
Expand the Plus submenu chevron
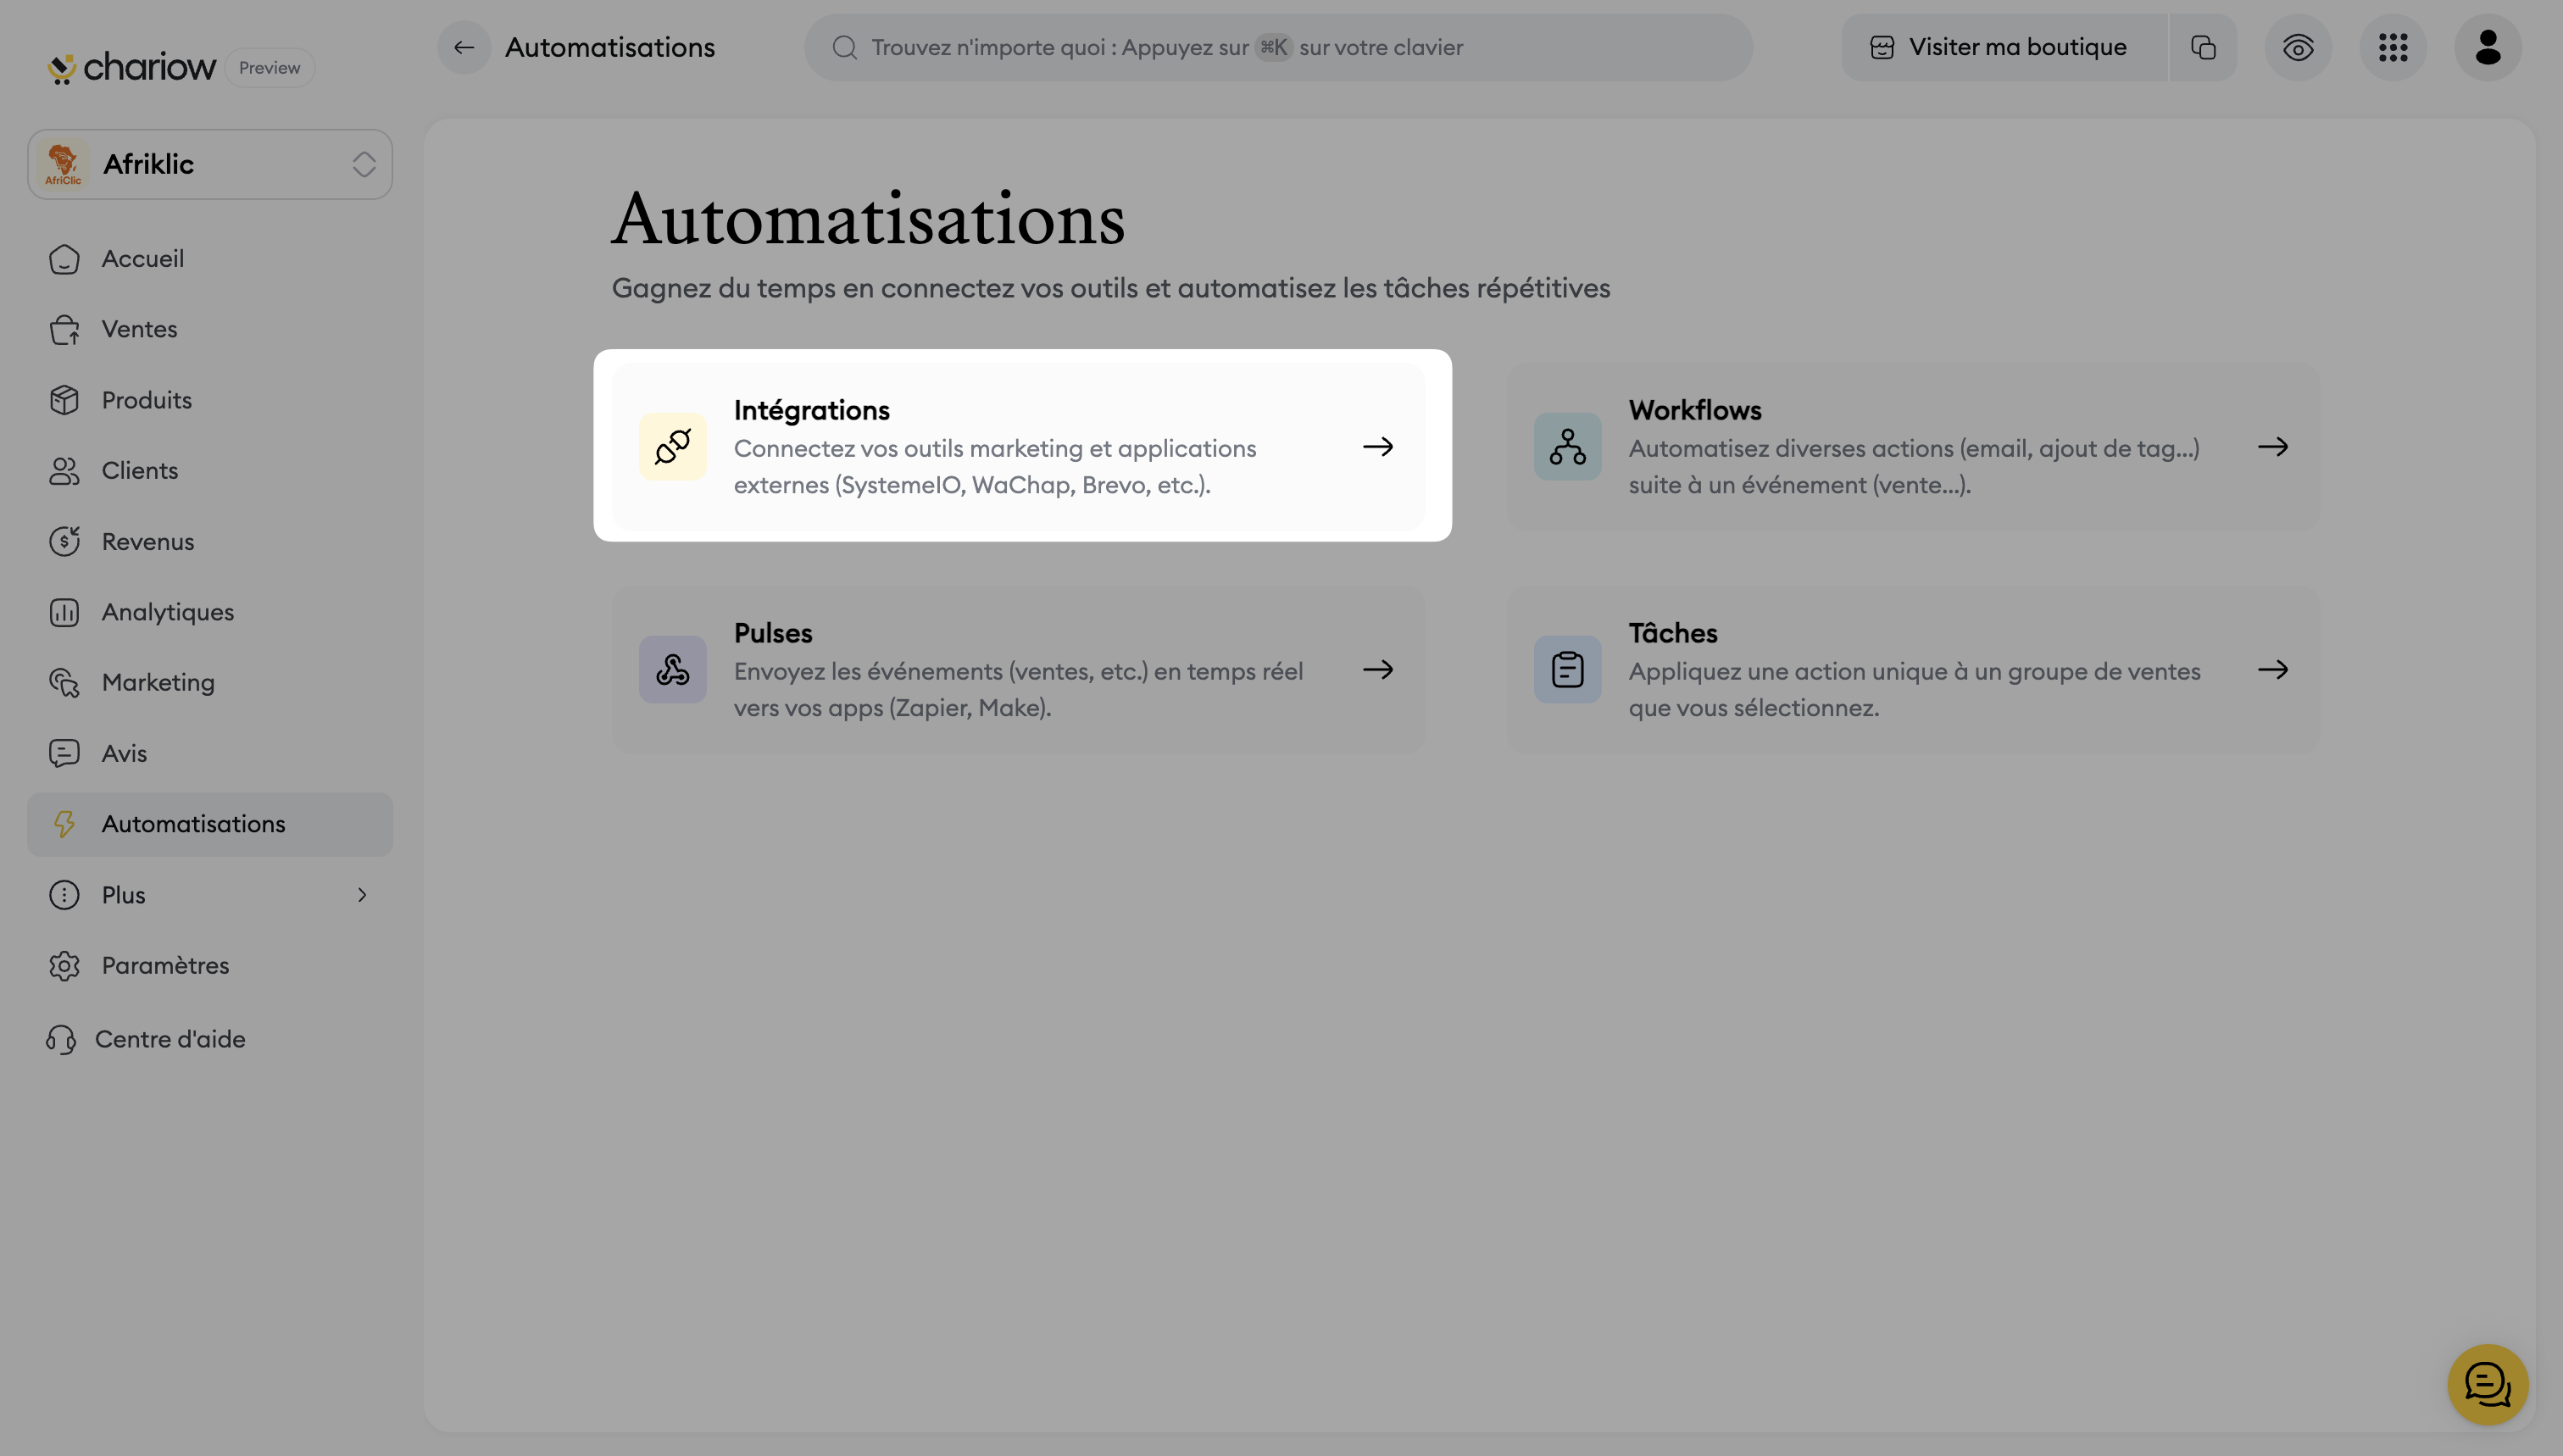362,895
